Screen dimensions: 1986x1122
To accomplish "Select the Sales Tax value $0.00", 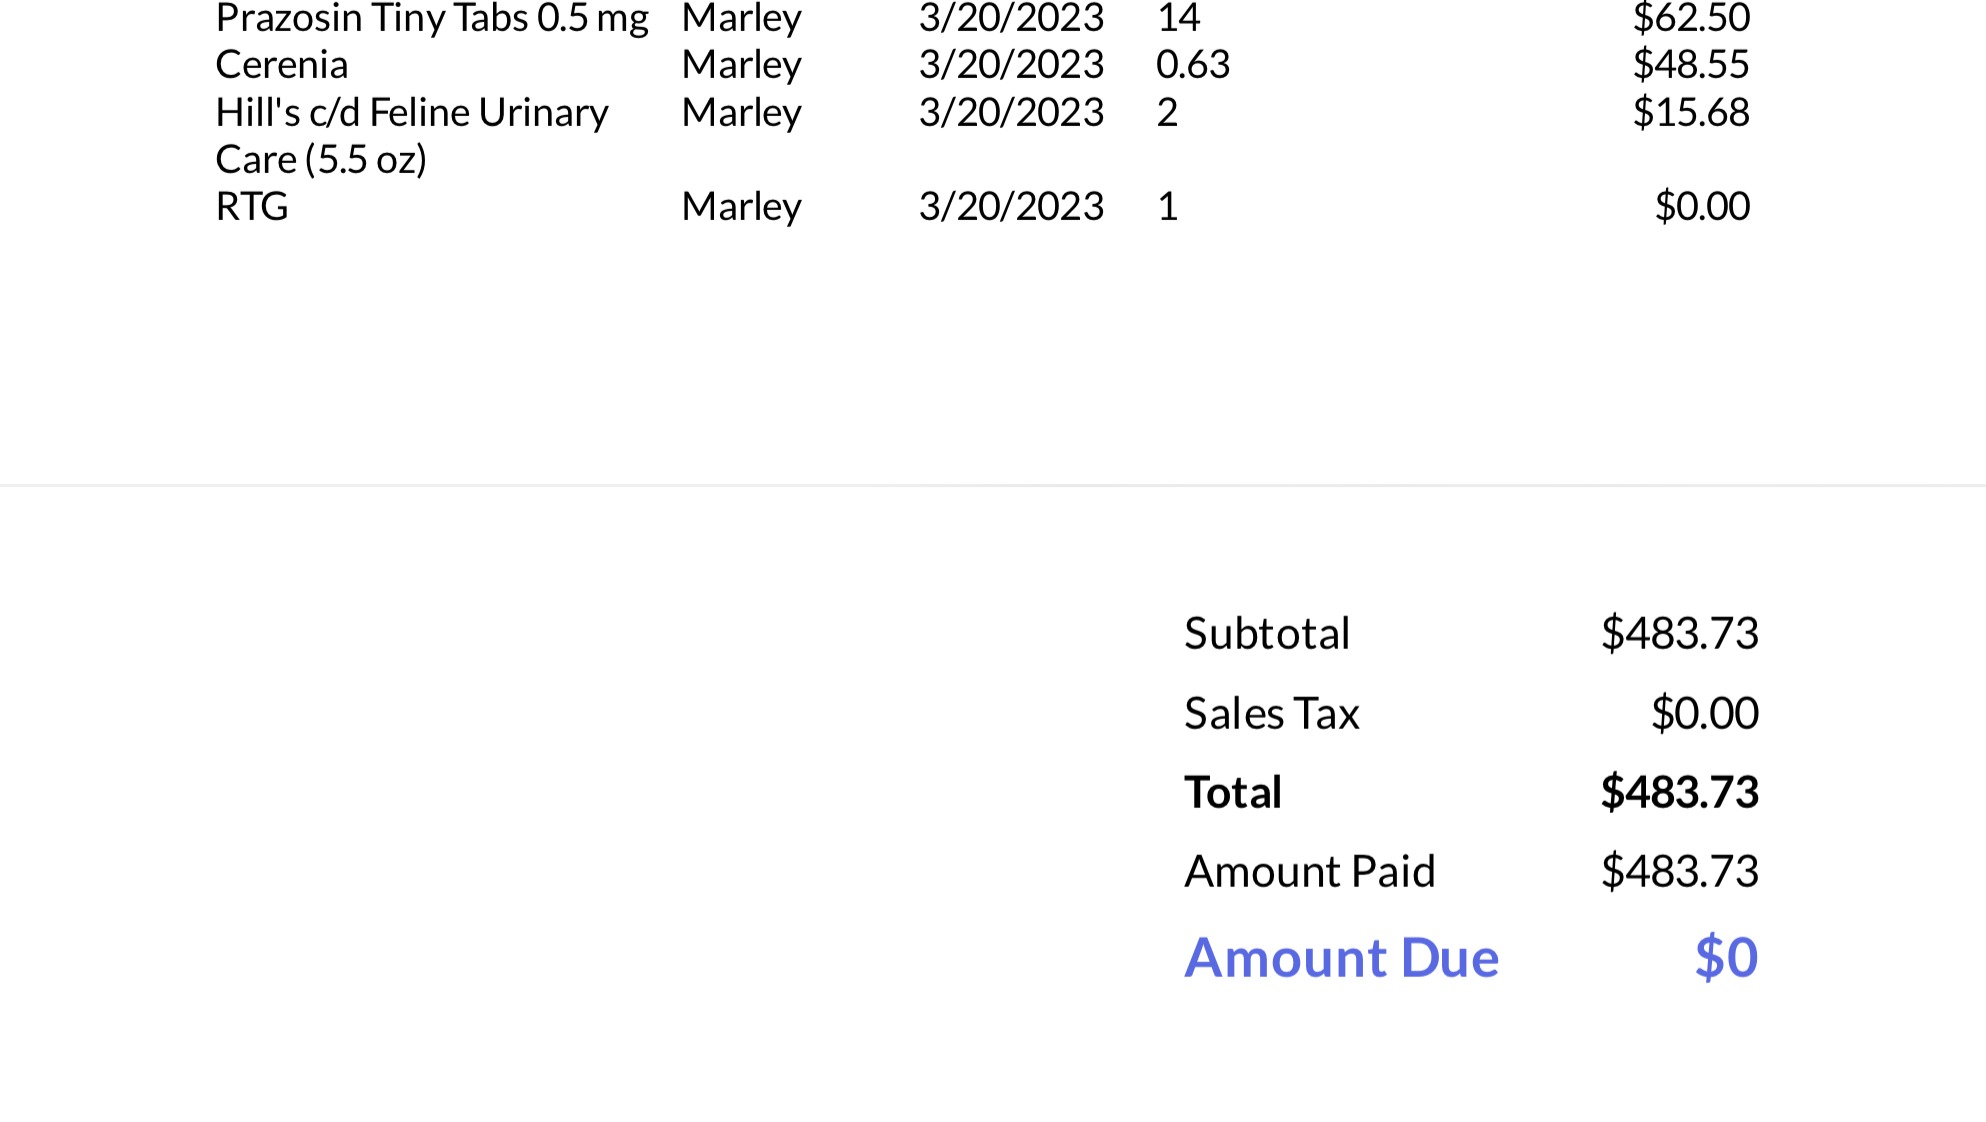I will [x=1704, y=713].
